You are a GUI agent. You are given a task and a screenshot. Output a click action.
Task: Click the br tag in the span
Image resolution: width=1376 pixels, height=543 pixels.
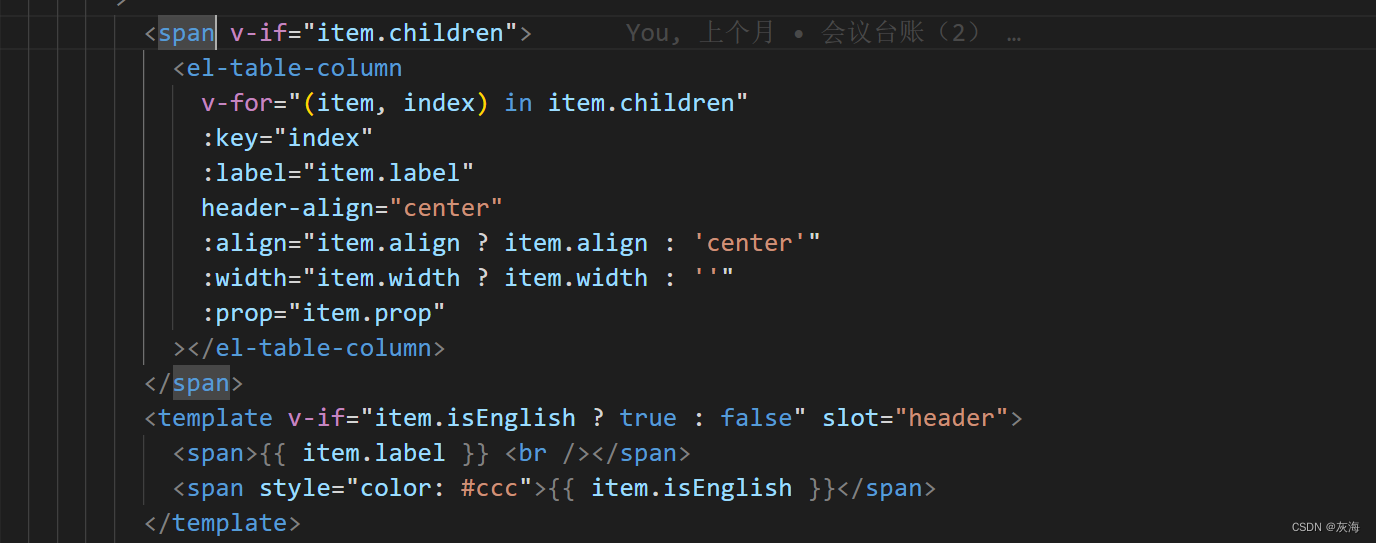click(533, 453)
